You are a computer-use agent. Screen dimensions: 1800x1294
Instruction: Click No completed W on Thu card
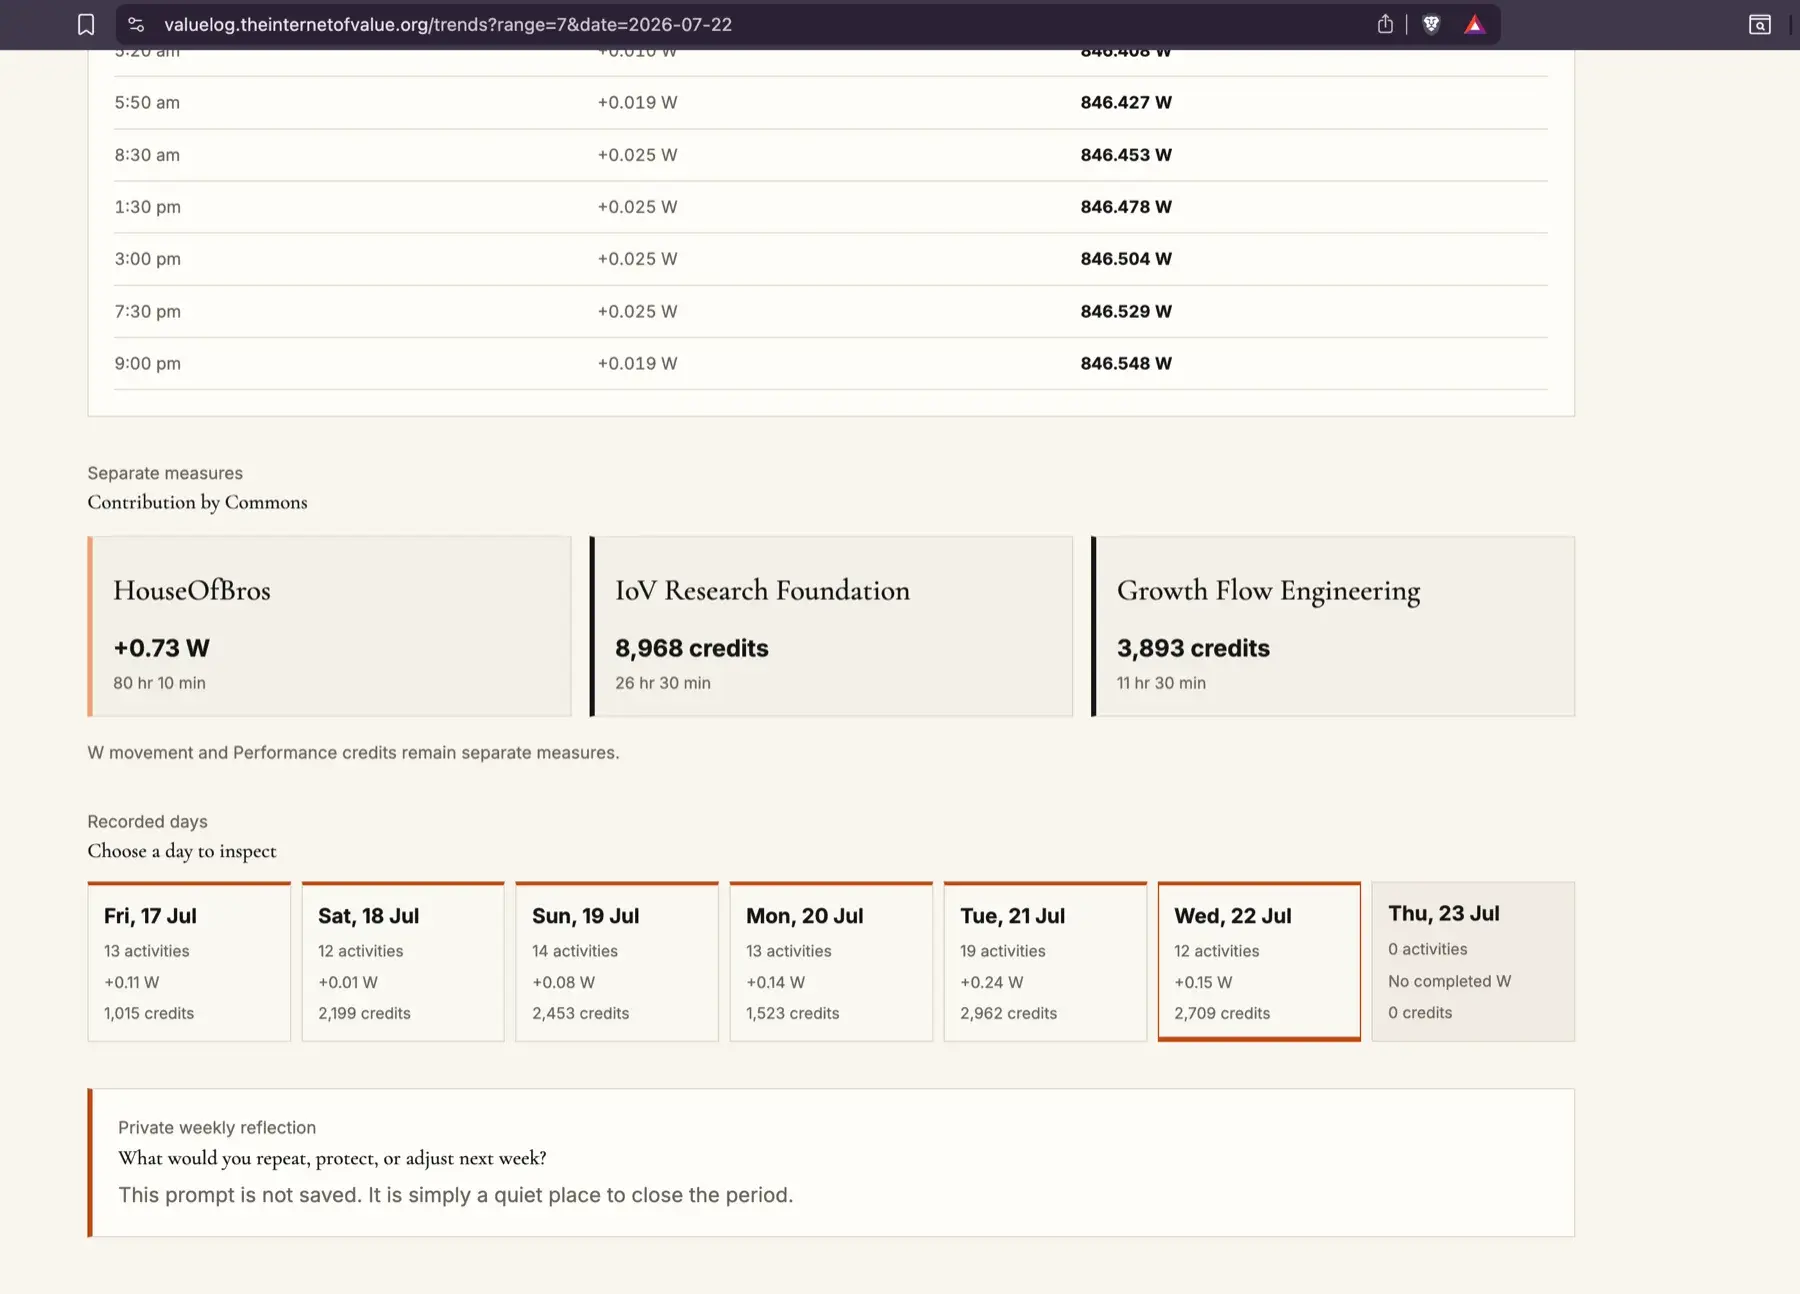coord(1449,981)
